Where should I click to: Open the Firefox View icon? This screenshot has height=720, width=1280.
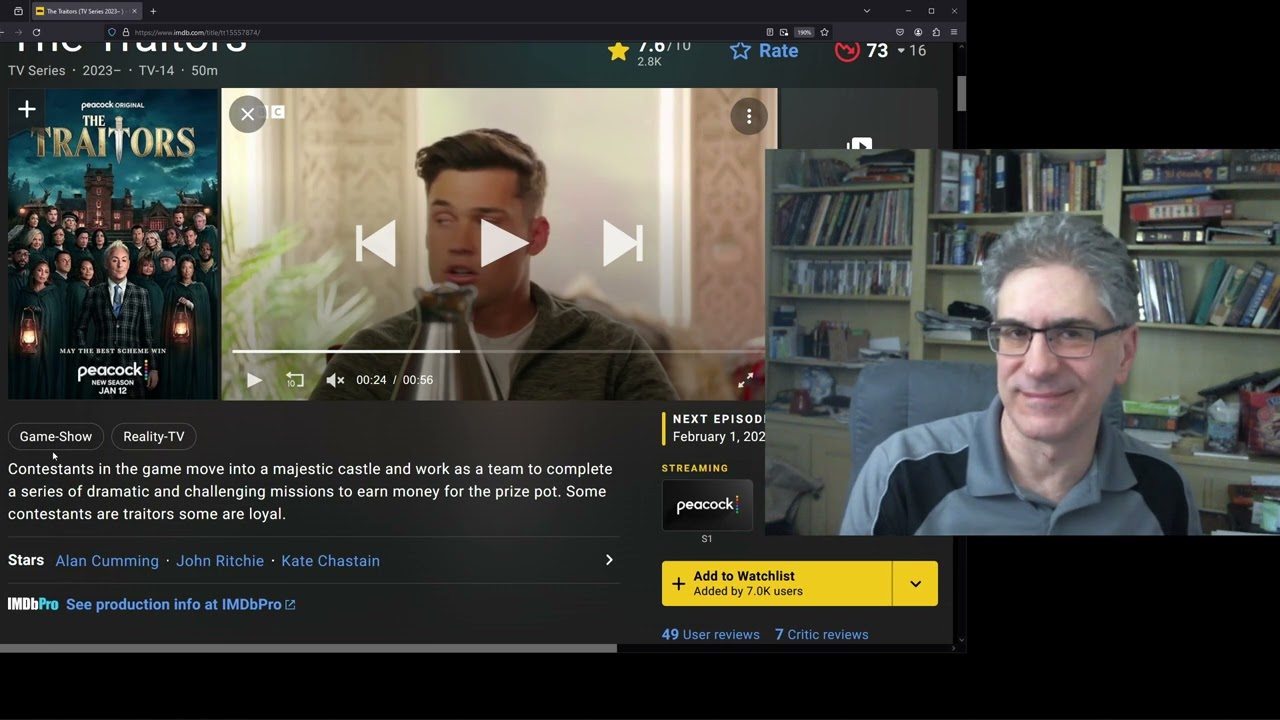18,11
